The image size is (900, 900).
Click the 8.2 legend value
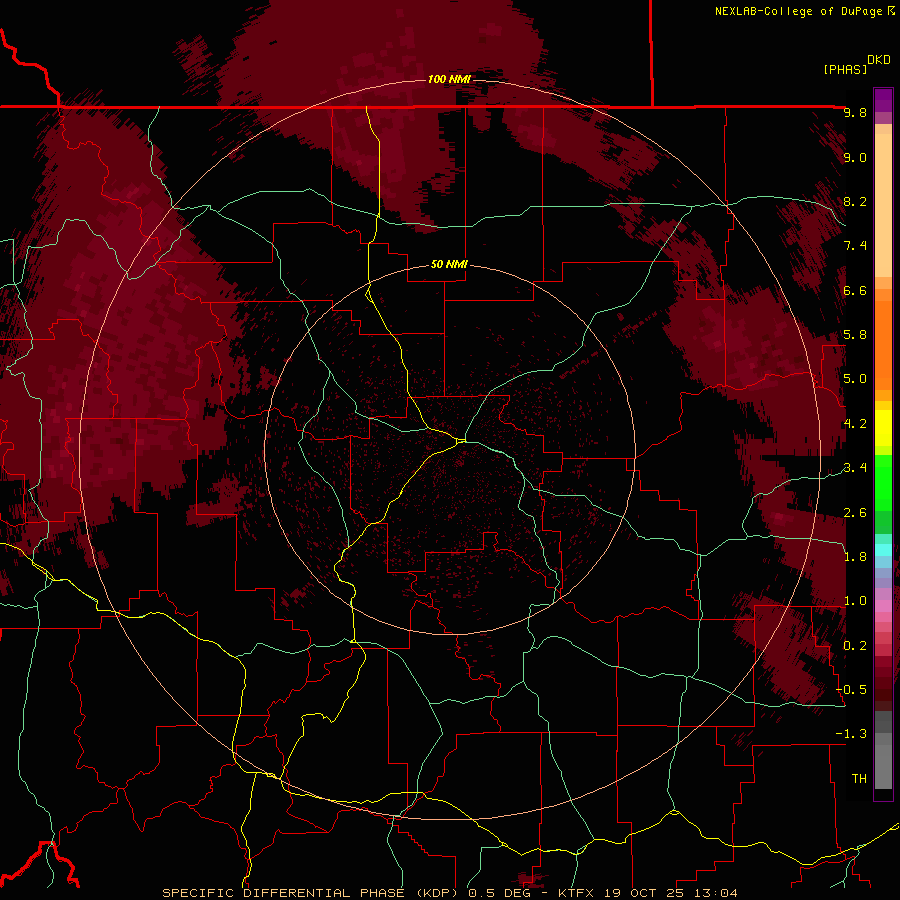click(x=855, y=202)
